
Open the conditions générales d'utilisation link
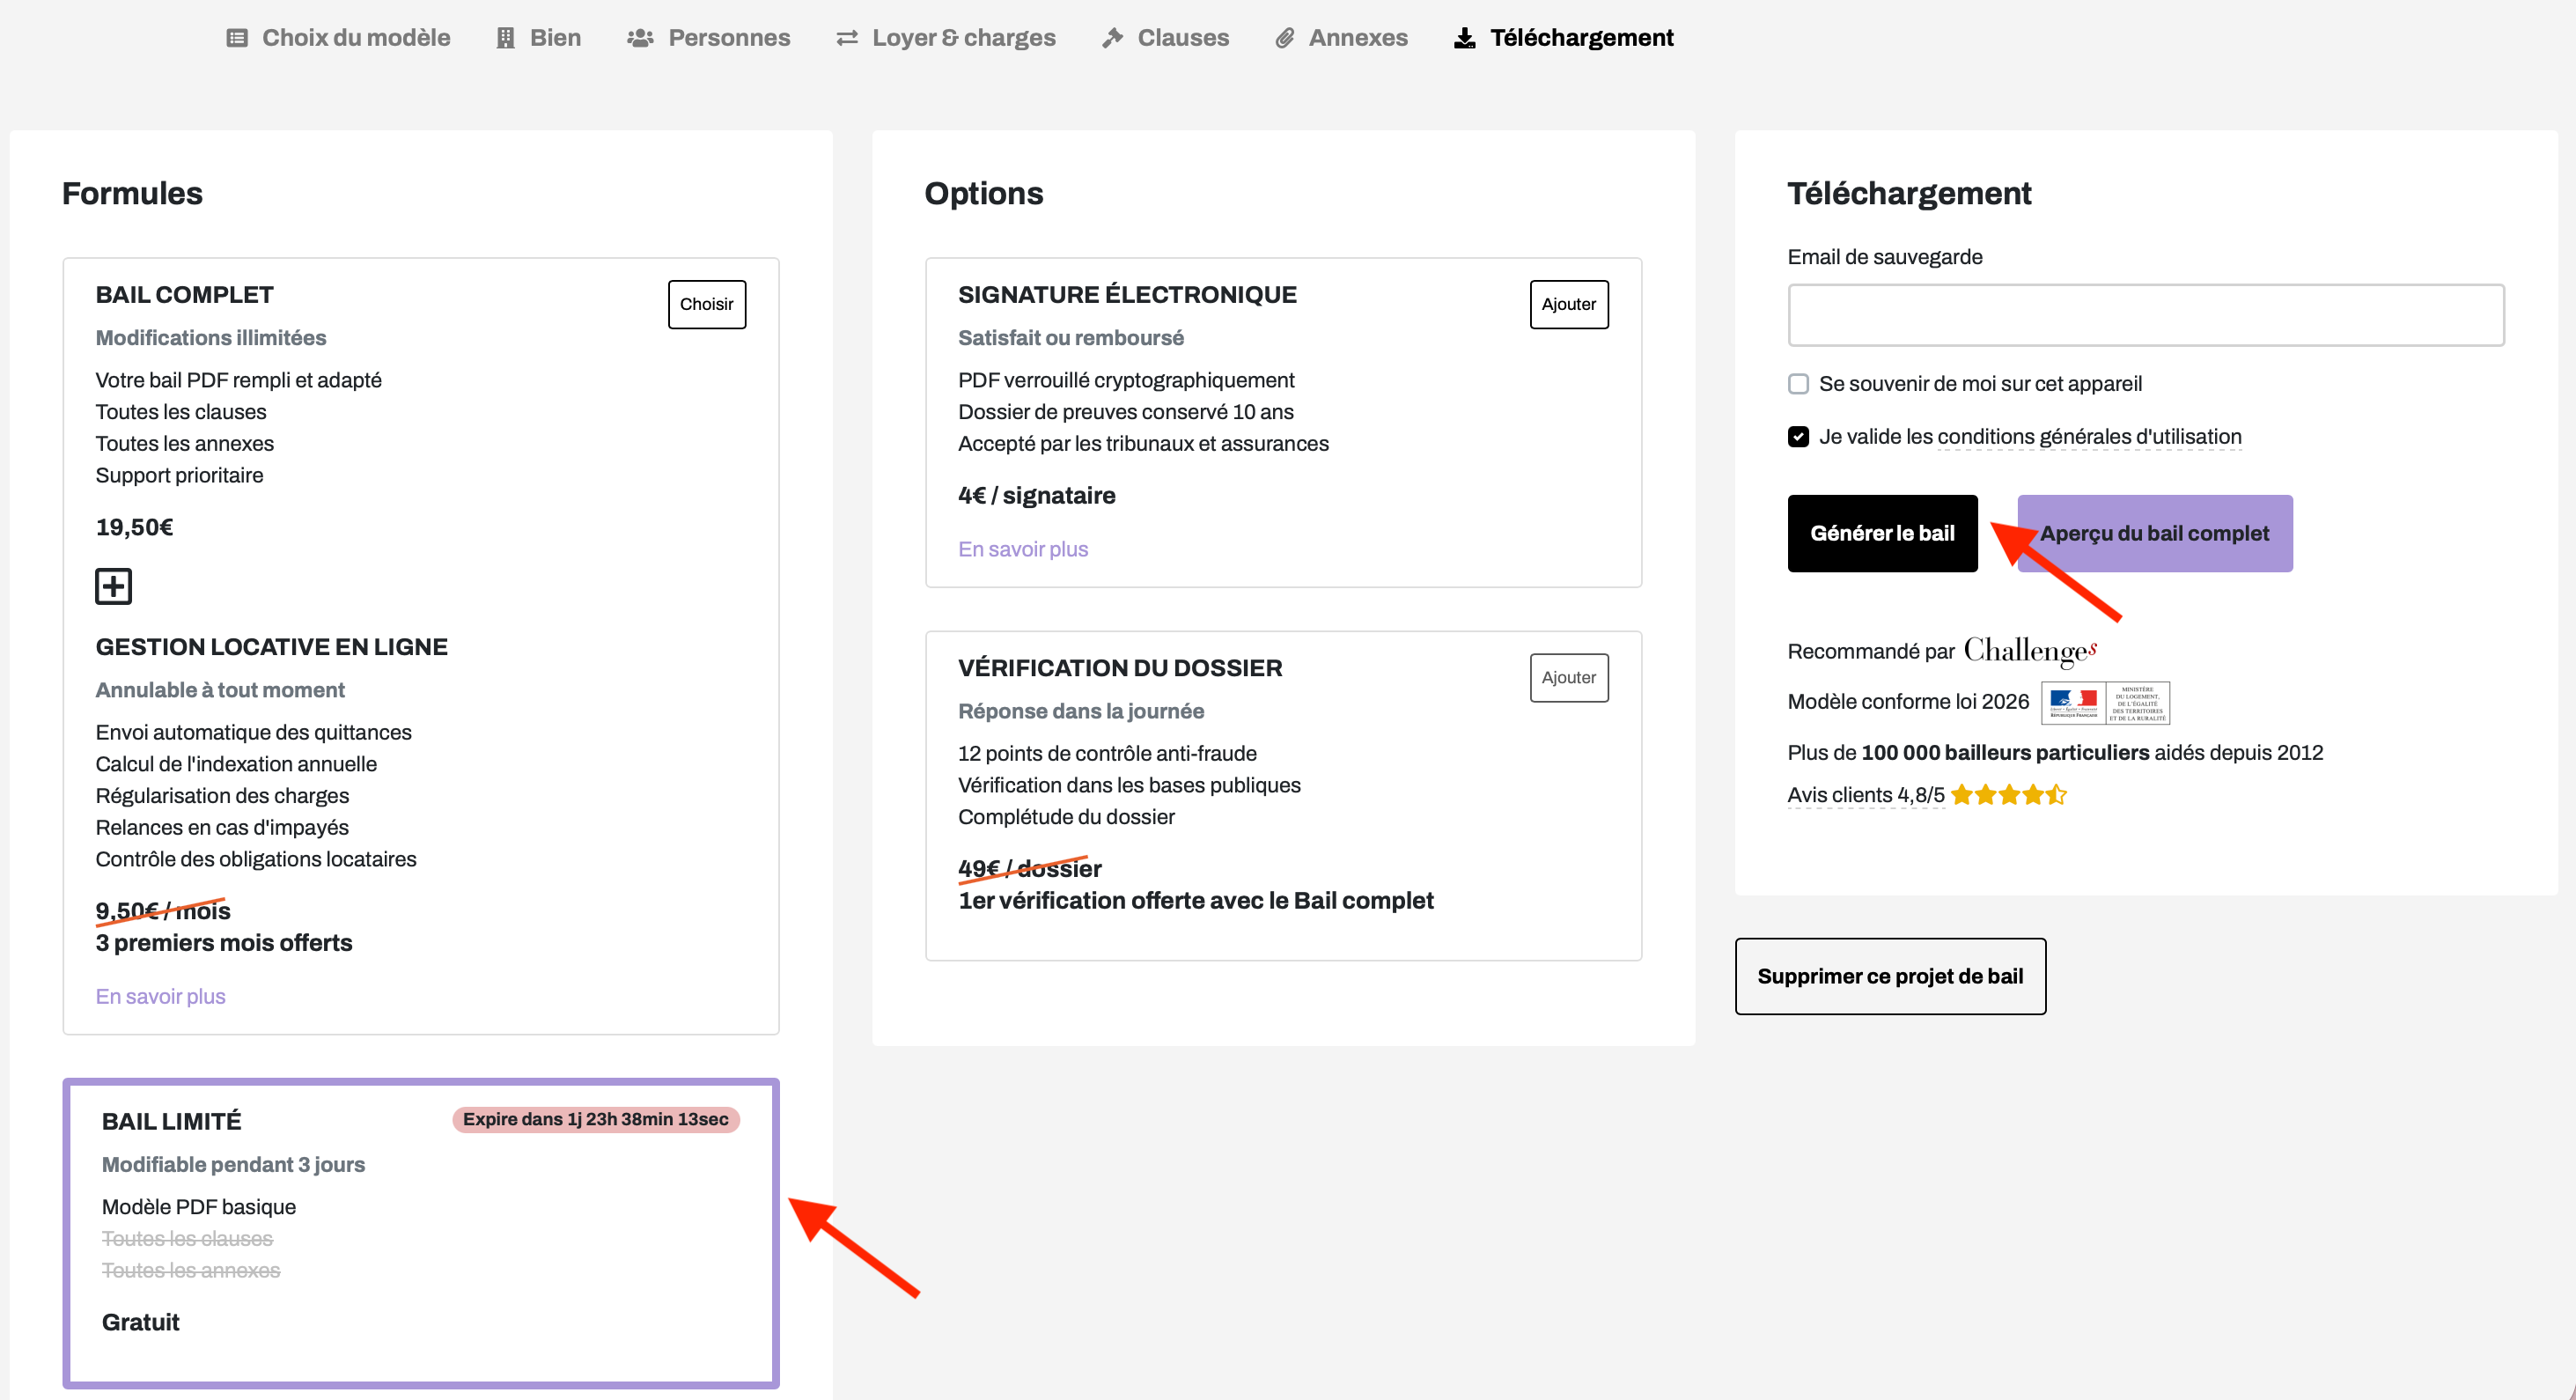coord(2089,437)
